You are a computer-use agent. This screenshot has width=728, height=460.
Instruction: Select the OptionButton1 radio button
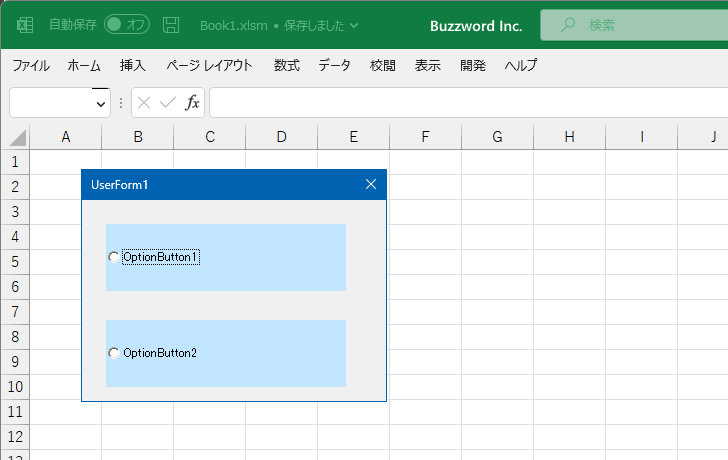pyautogui.click(x=113, y=257)
